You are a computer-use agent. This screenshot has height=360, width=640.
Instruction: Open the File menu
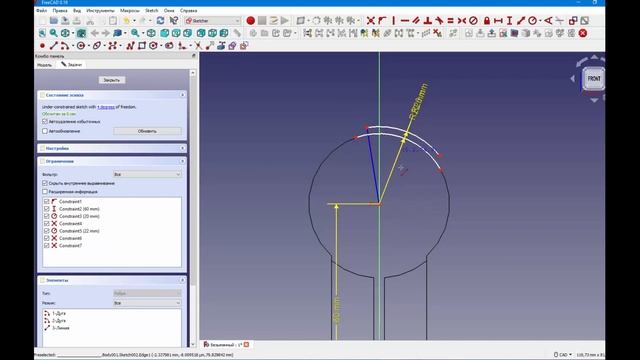(x=42, y=11)
